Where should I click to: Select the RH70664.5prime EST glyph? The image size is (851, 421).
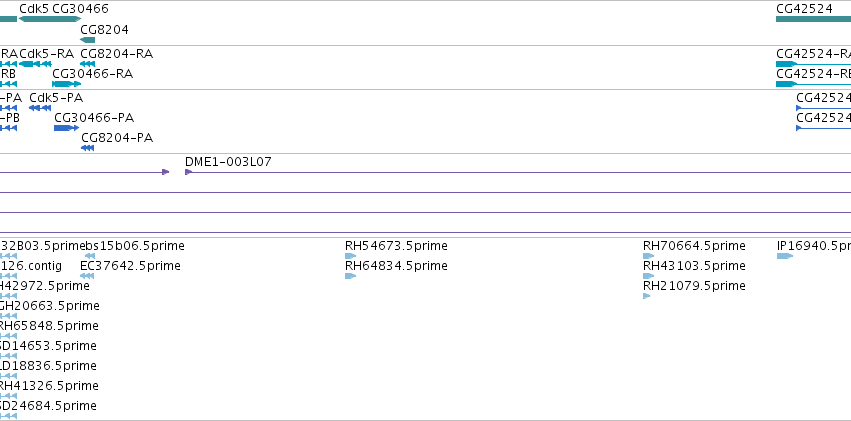pos(649,256)
